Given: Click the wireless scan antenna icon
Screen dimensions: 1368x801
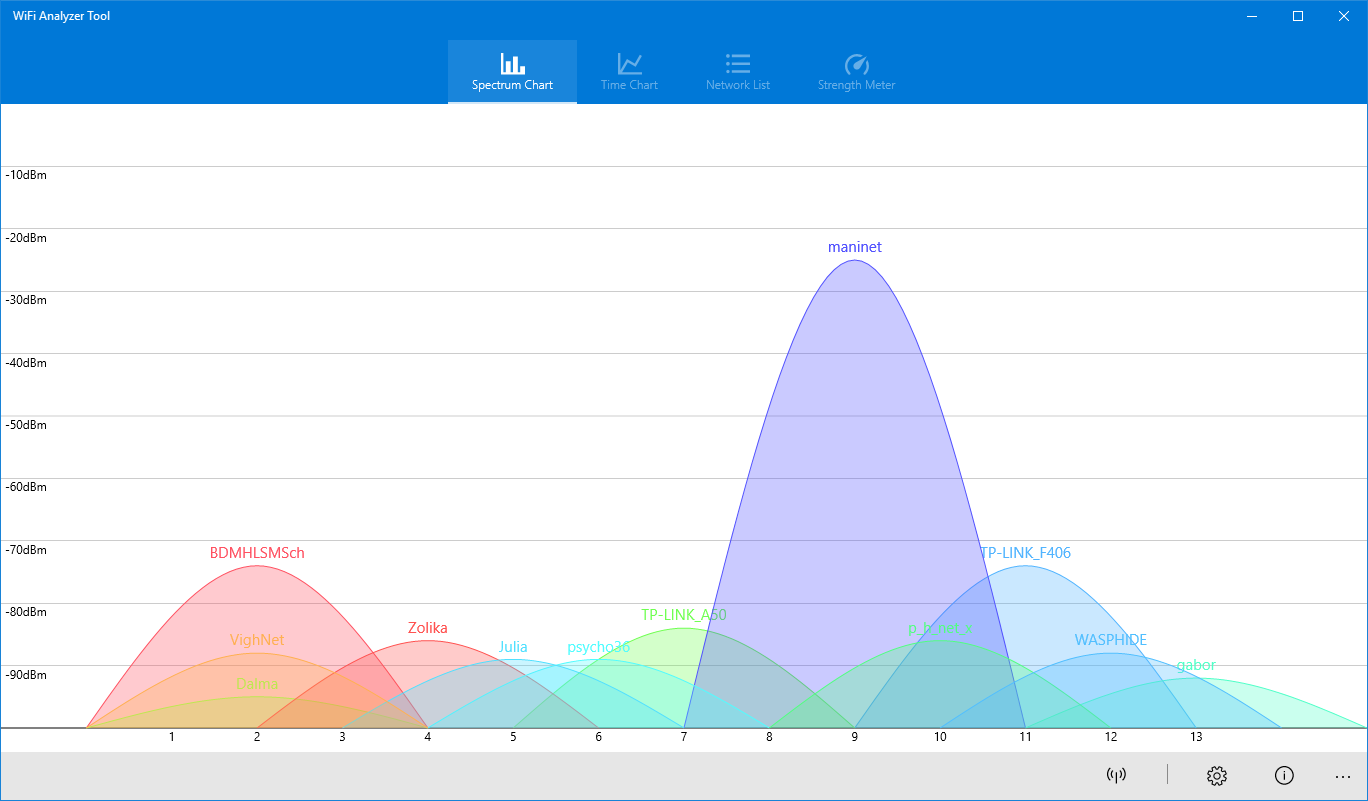Looking at the screenshot, I should click(1117, 775).
